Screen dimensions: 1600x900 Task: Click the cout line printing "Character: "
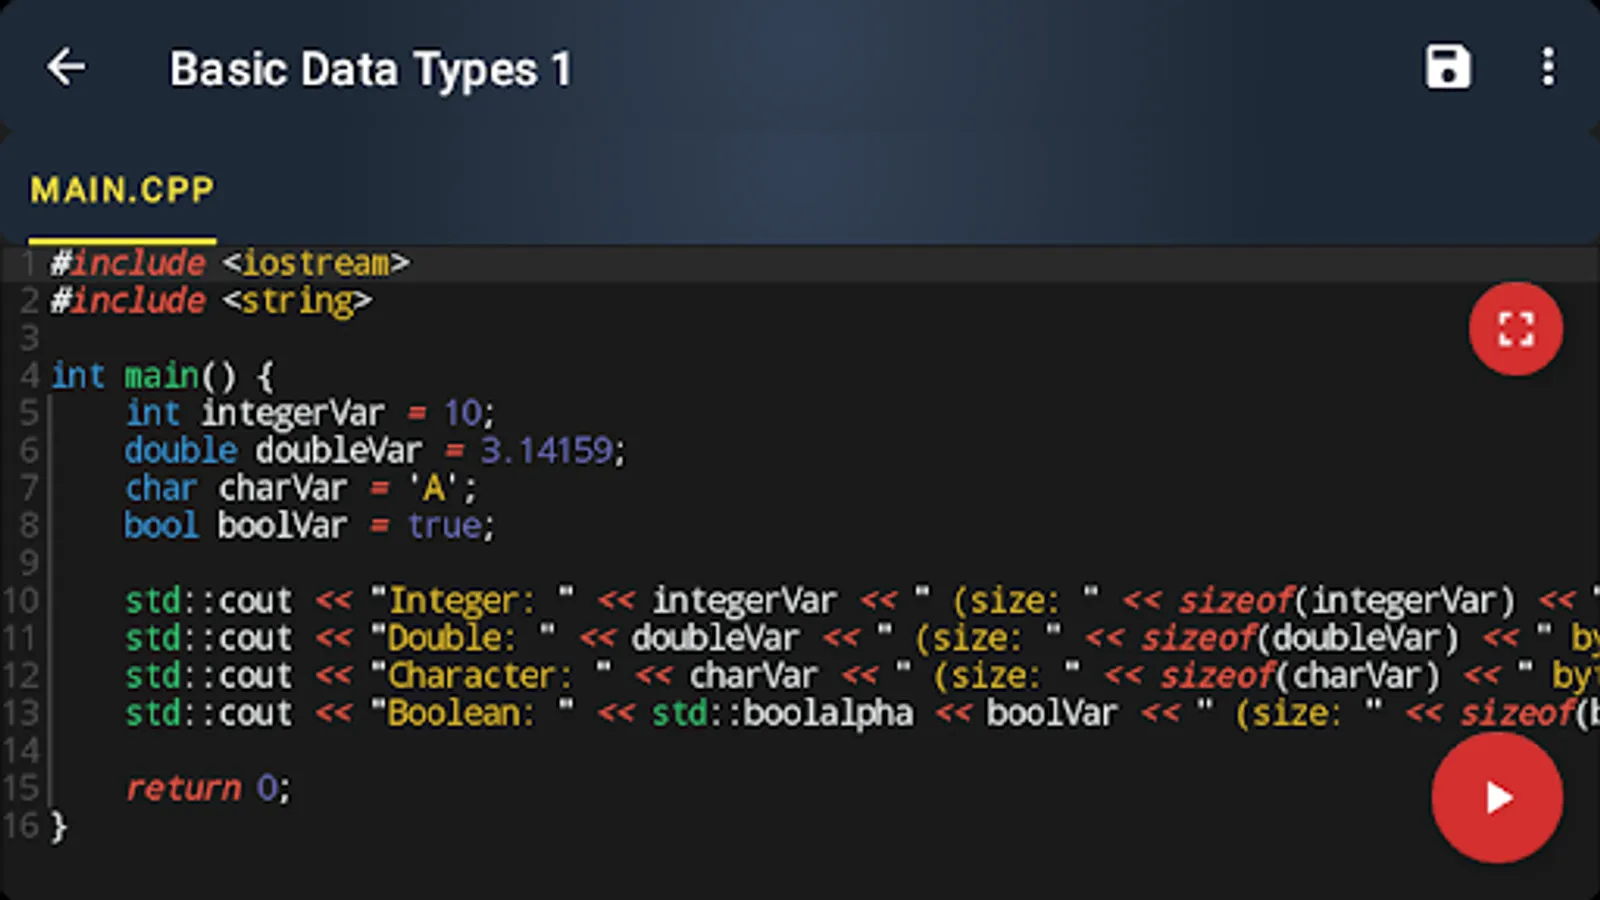pos(862,676)
